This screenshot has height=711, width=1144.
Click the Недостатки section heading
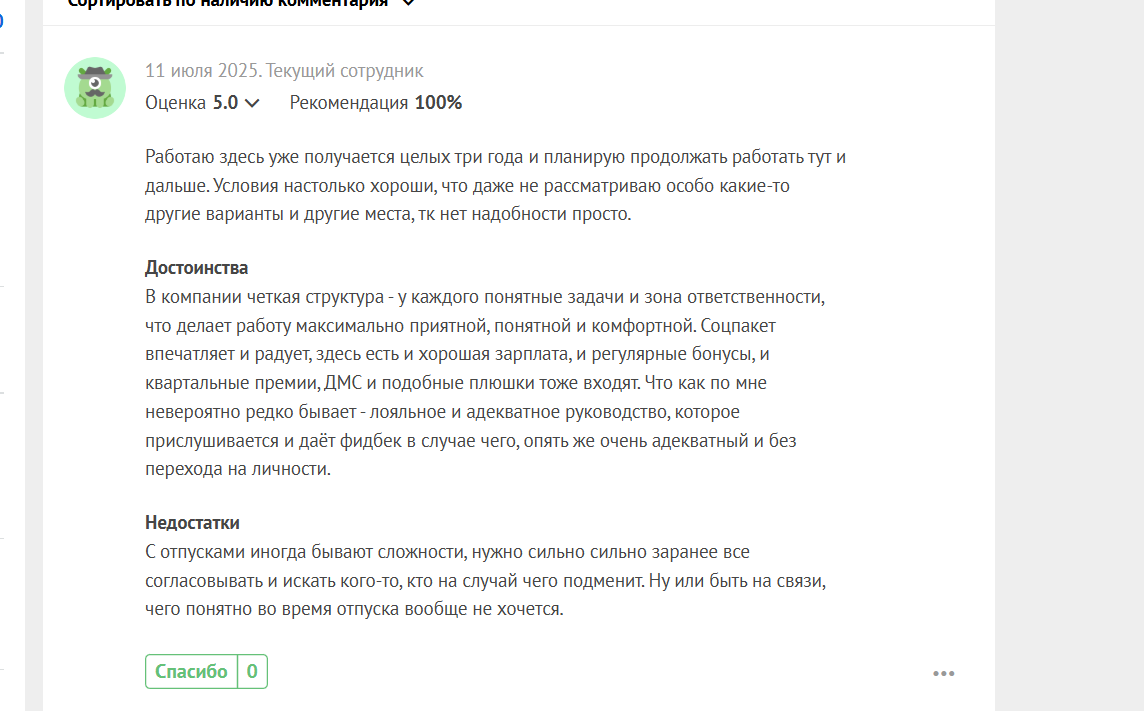192,523
